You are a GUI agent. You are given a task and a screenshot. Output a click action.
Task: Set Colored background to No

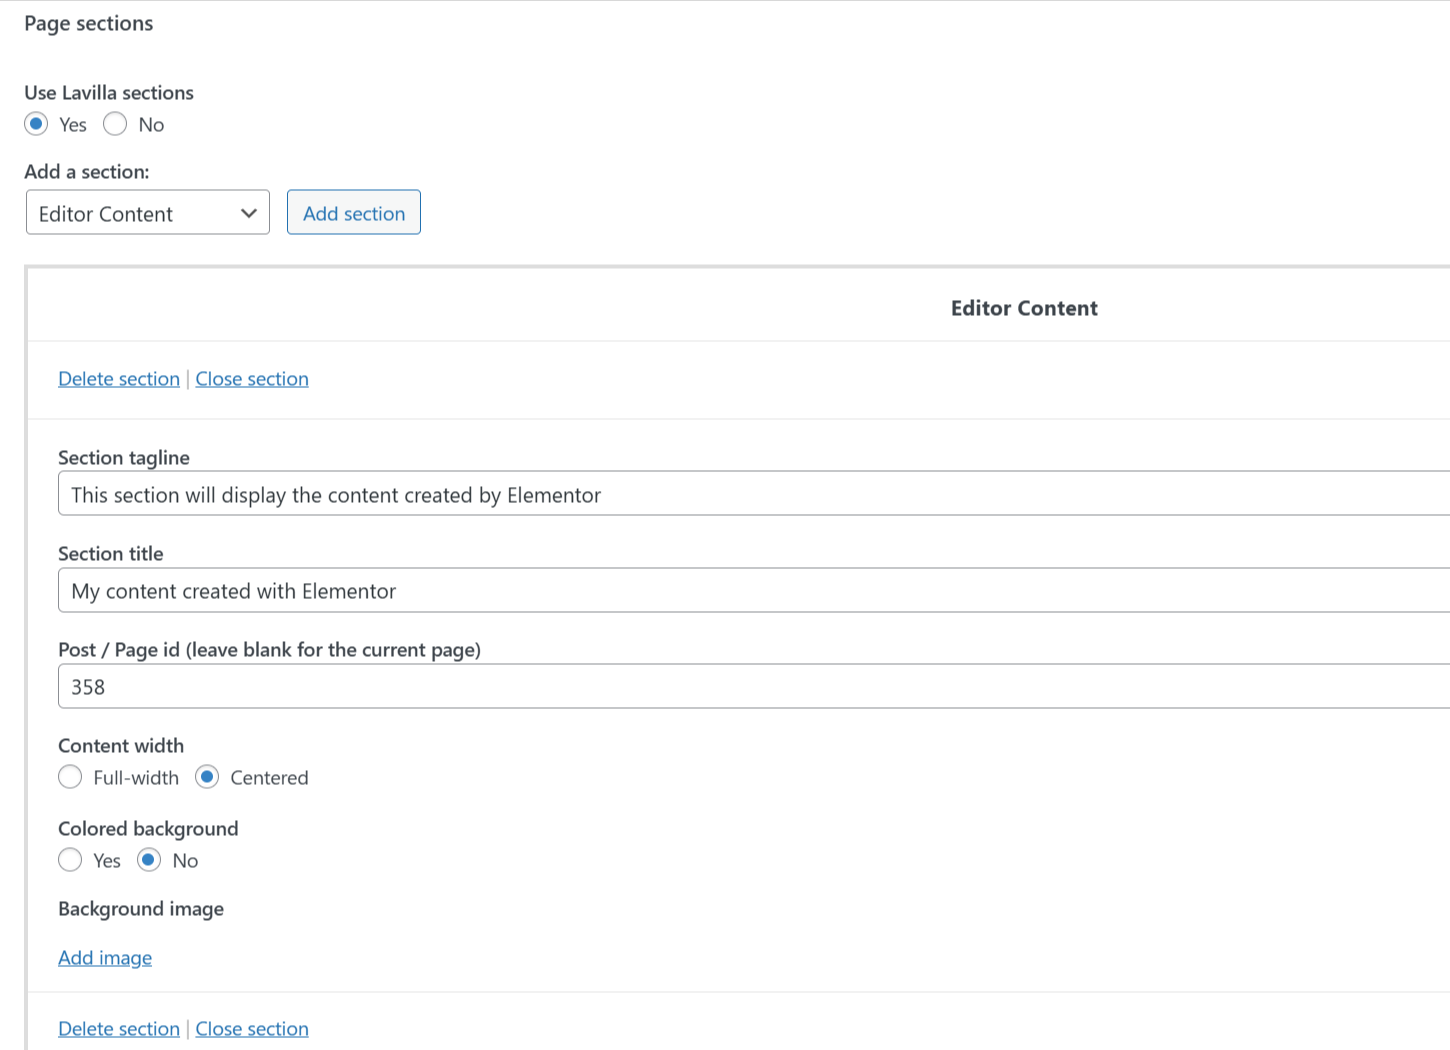(149, 860)
